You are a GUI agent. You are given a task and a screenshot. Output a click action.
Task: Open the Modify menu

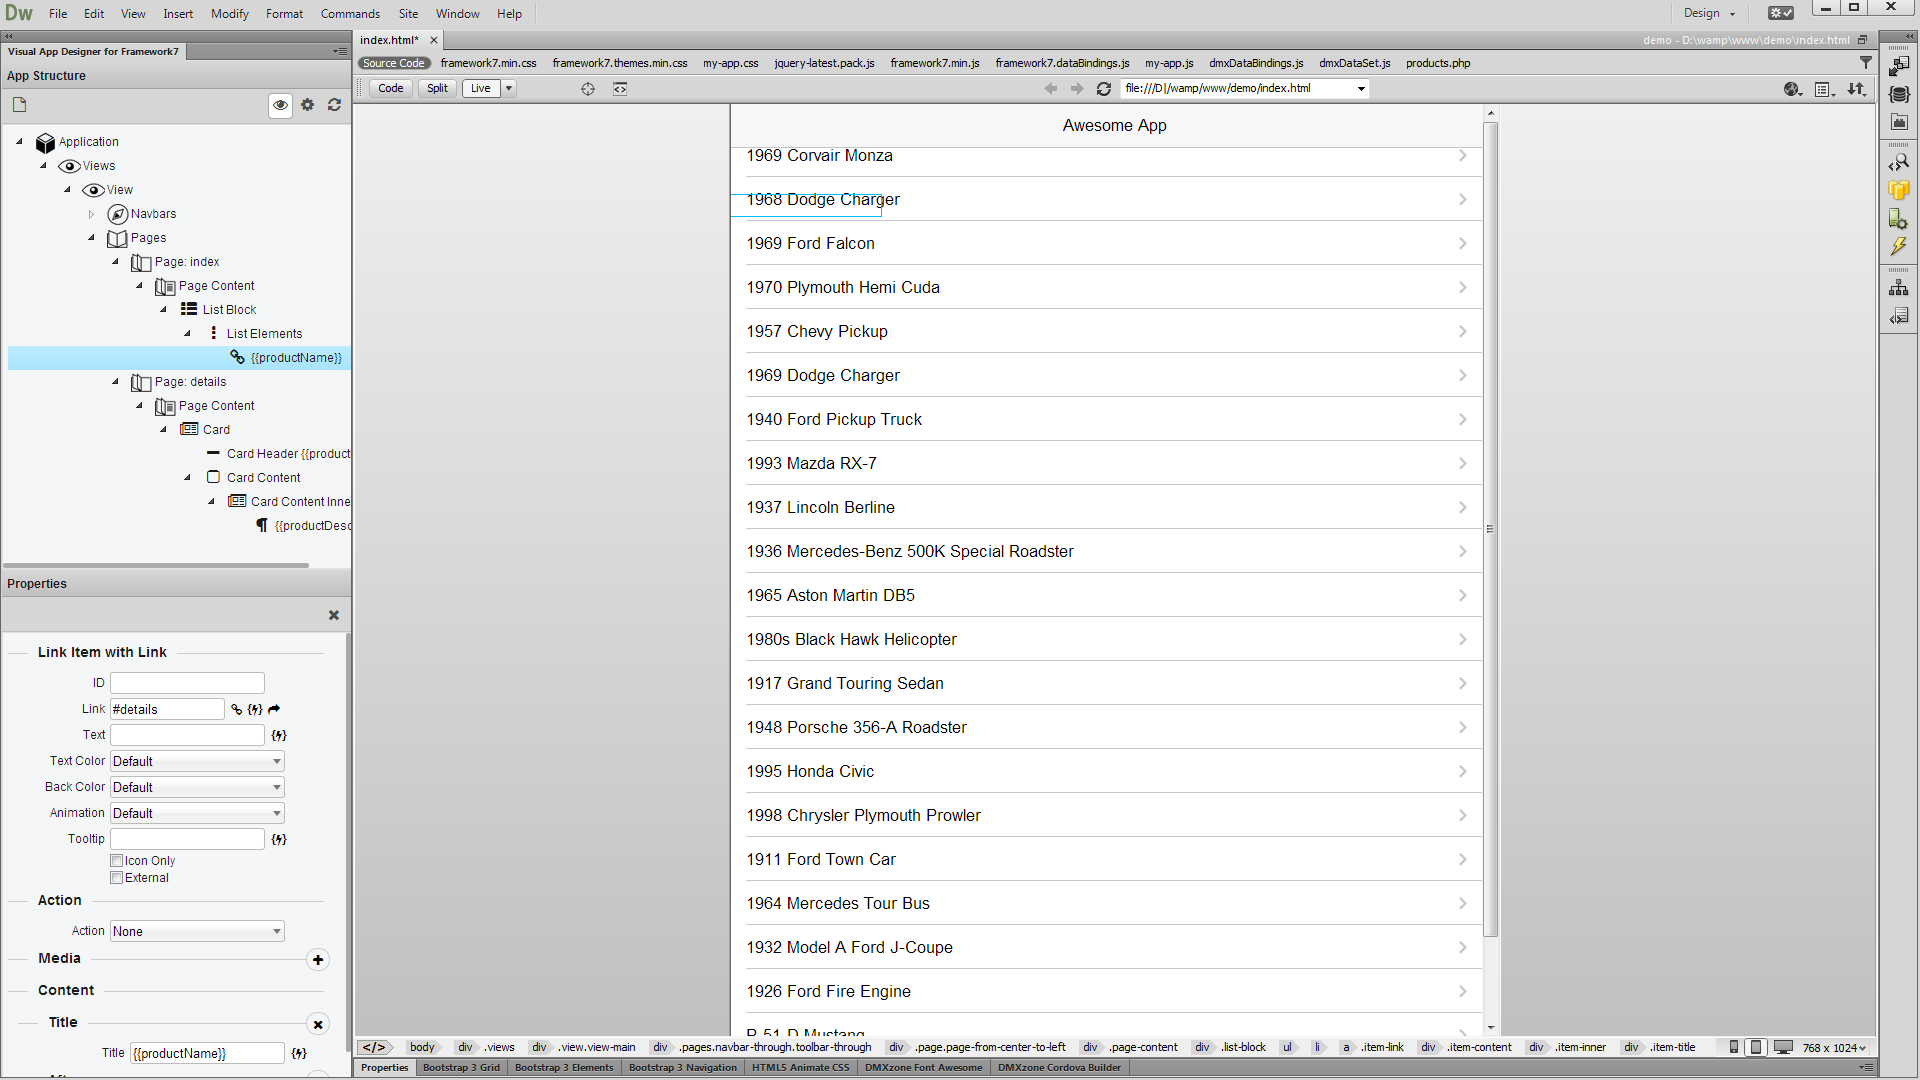point(229,14)
